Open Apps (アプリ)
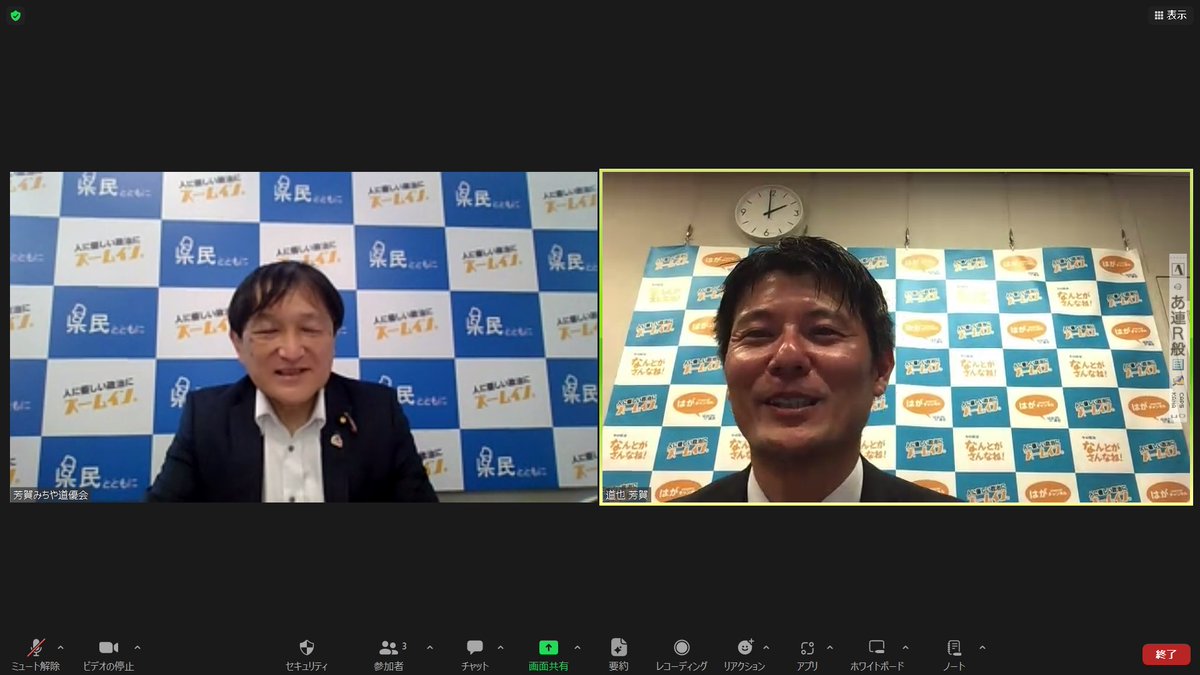 click(x=808, y=655)
